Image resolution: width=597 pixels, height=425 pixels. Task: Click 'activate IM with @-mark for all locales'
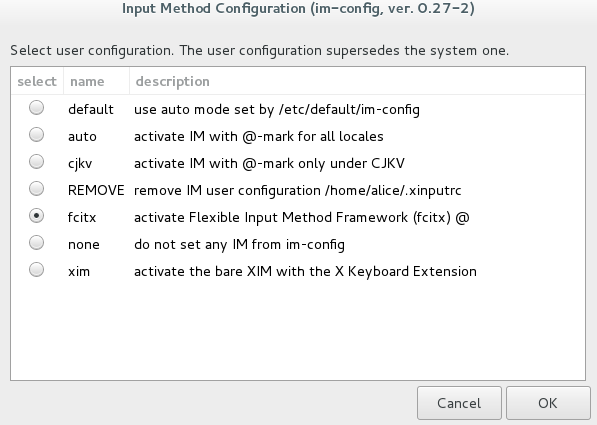pos(259,136)
